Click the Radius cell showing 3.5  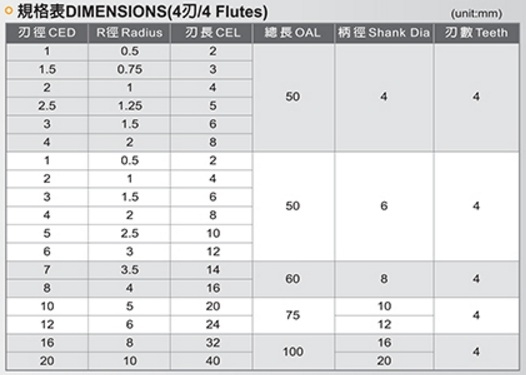(129, 270)
